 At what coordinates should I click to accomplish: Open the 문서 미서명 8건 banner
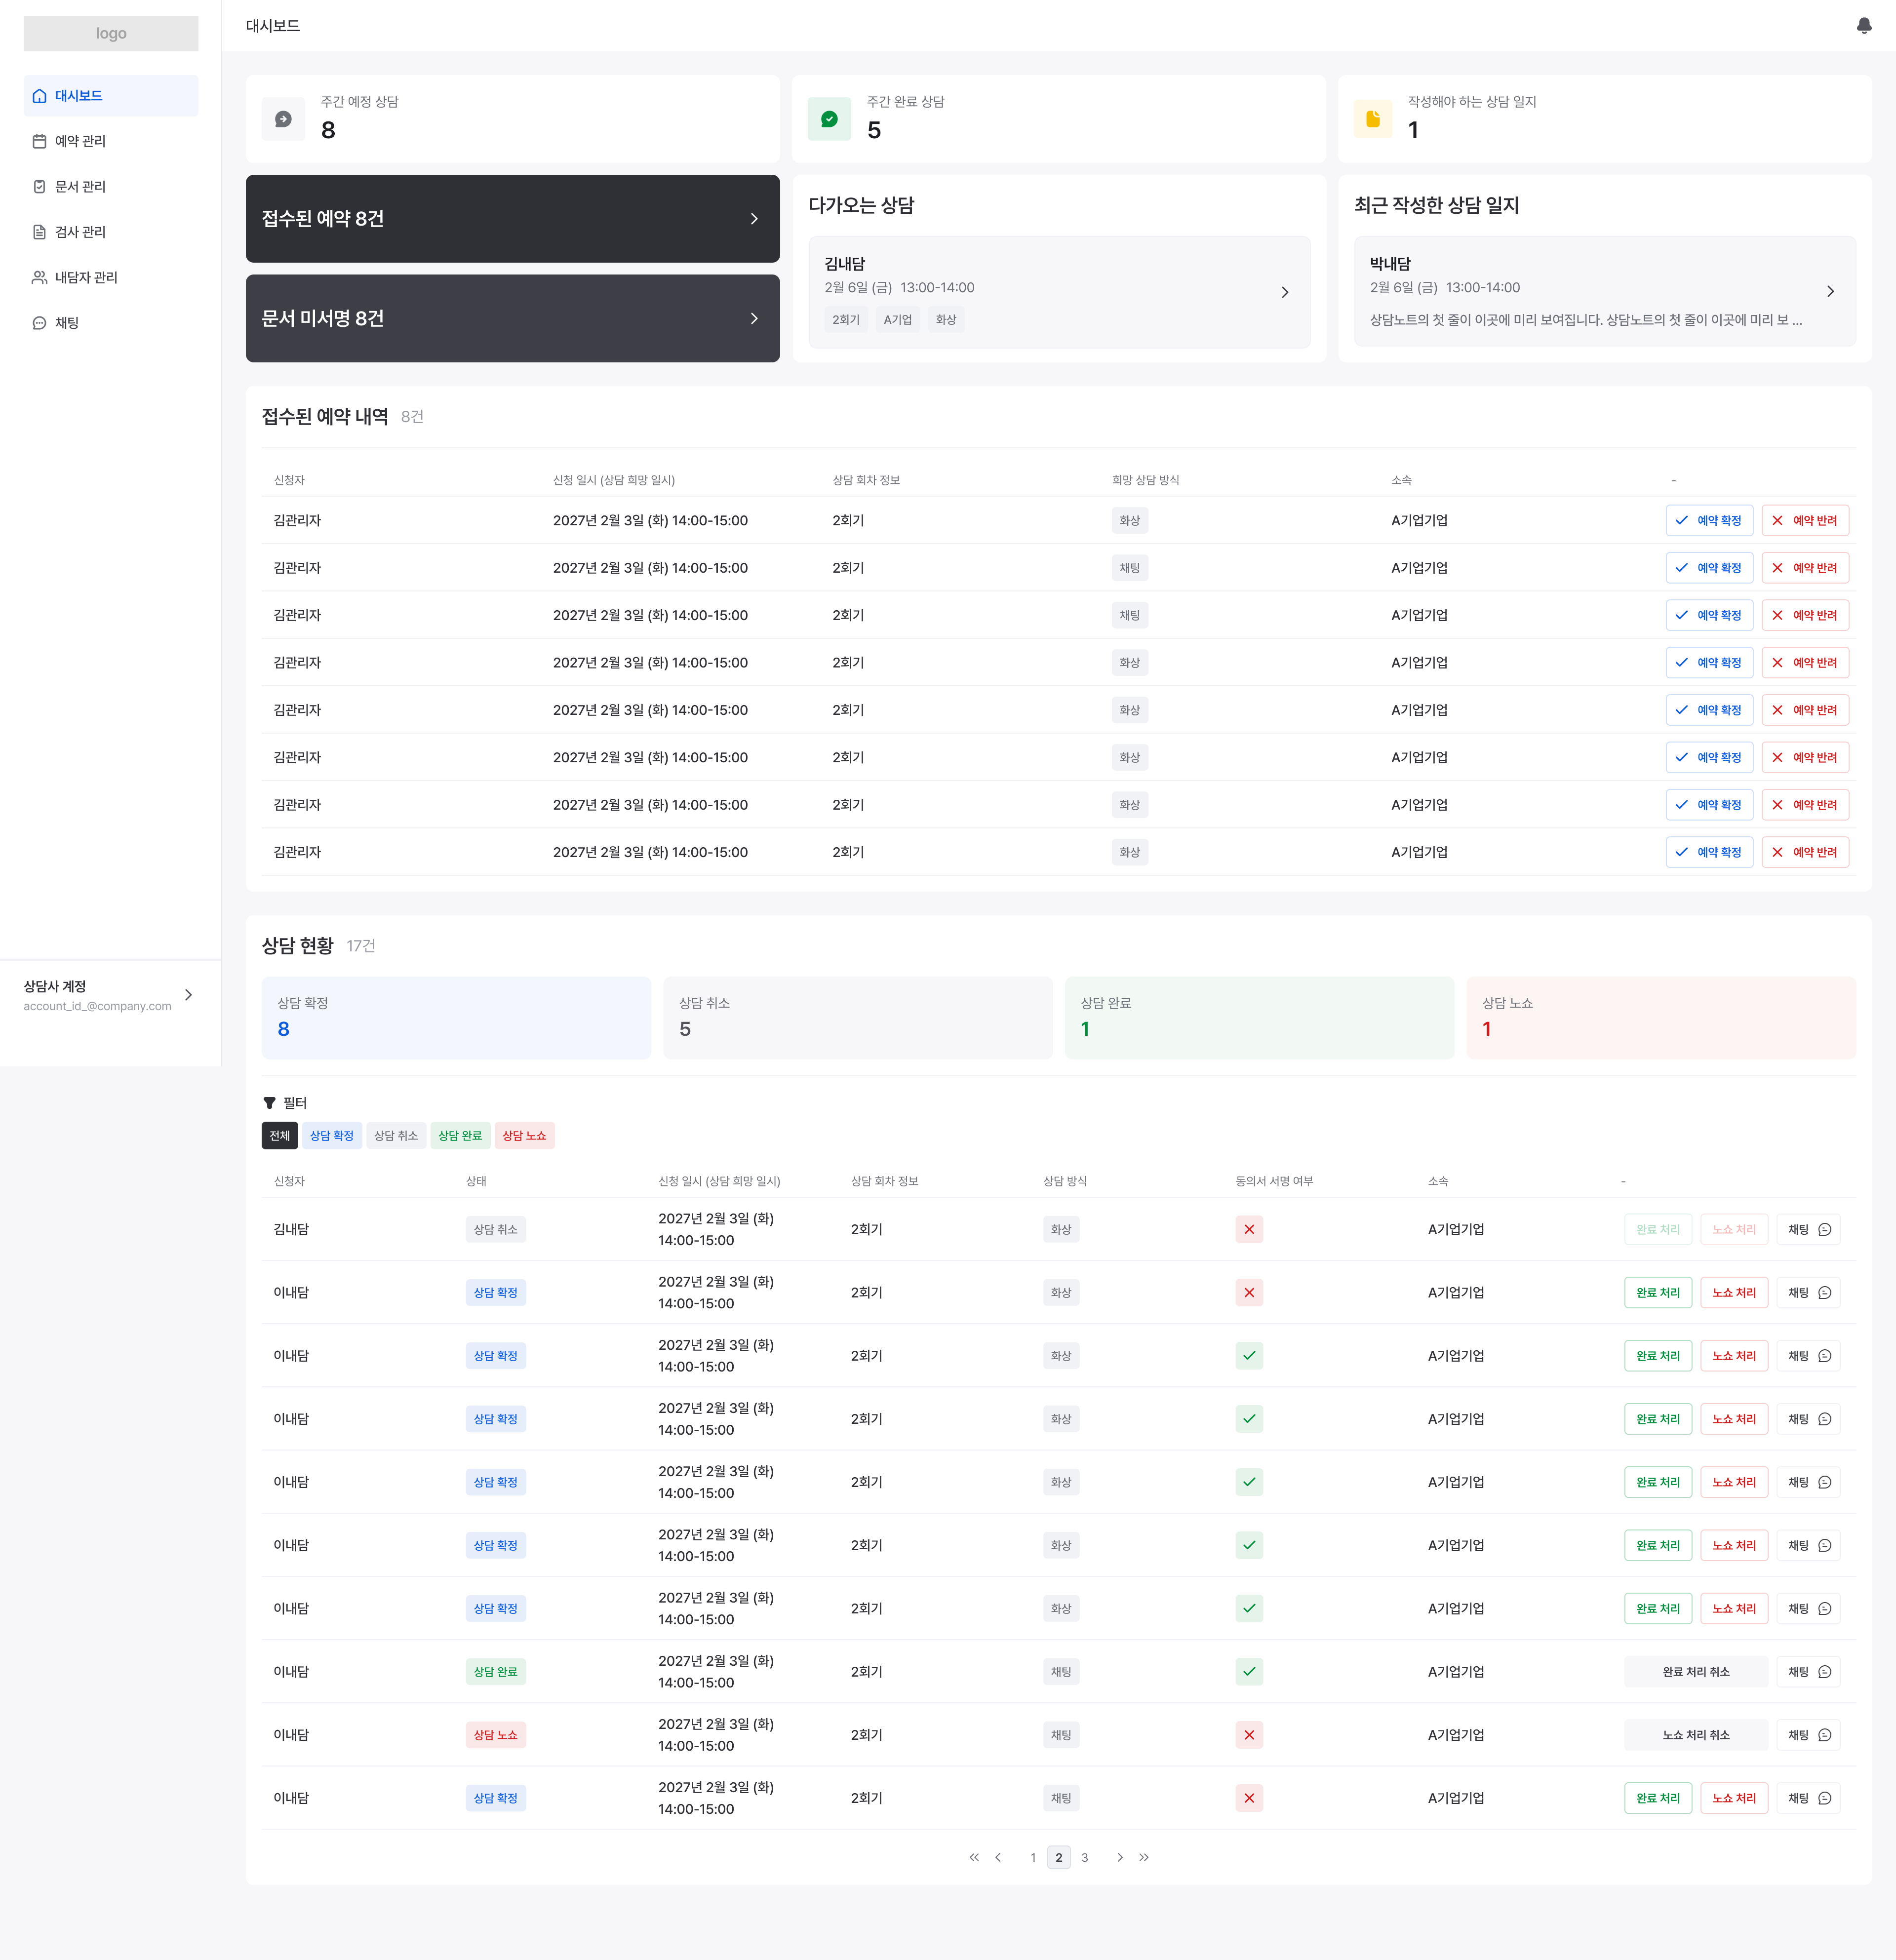512,318
